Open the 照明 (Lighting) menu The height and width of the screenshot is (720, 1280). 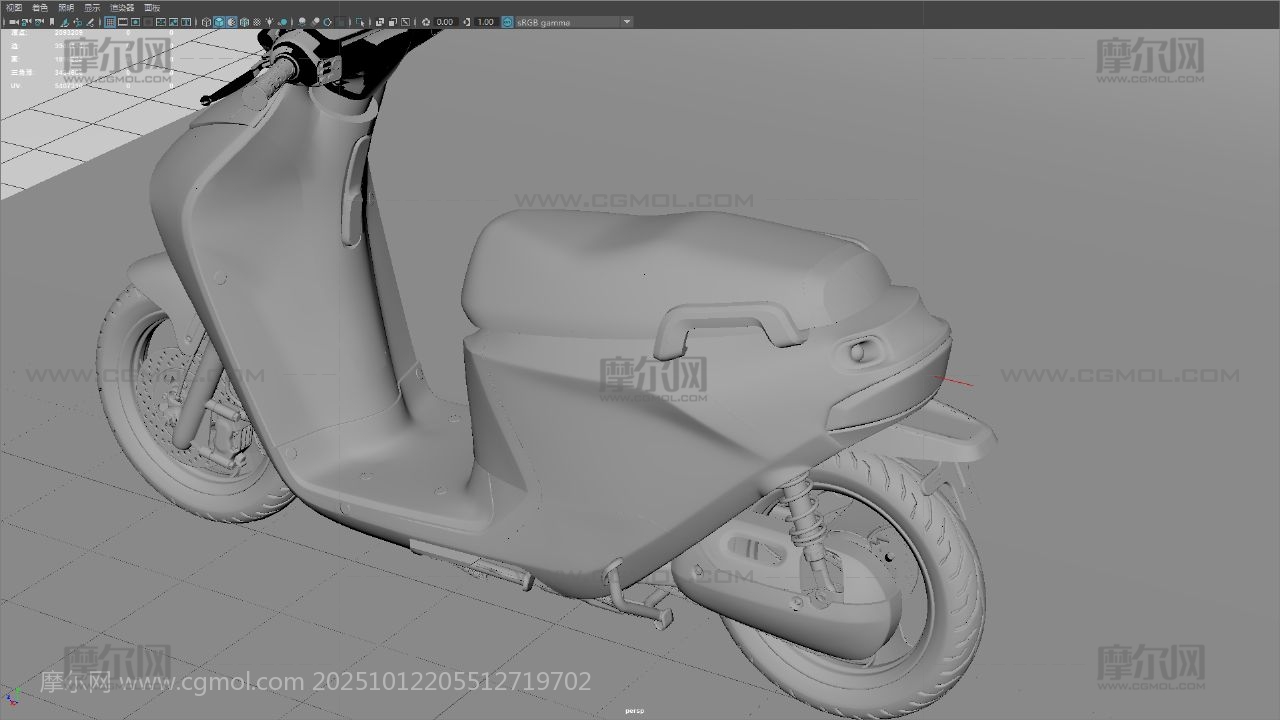66,7
